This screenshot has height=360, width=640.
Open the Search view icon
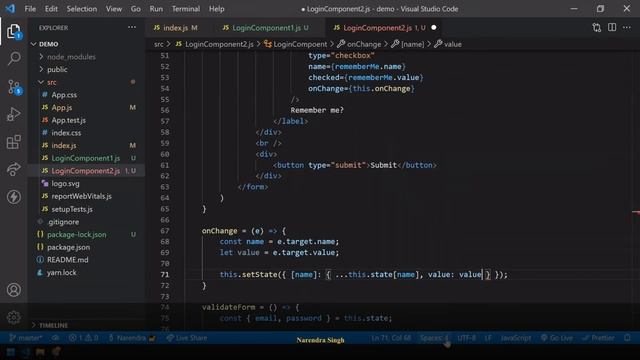pos(14,58)
